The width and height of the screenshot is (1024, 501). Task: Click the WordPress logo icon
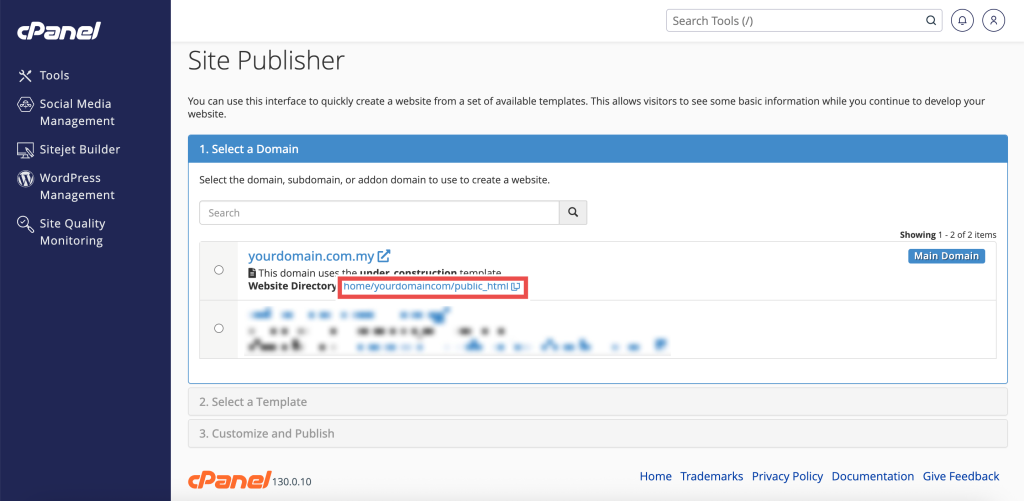coord(25,178)
